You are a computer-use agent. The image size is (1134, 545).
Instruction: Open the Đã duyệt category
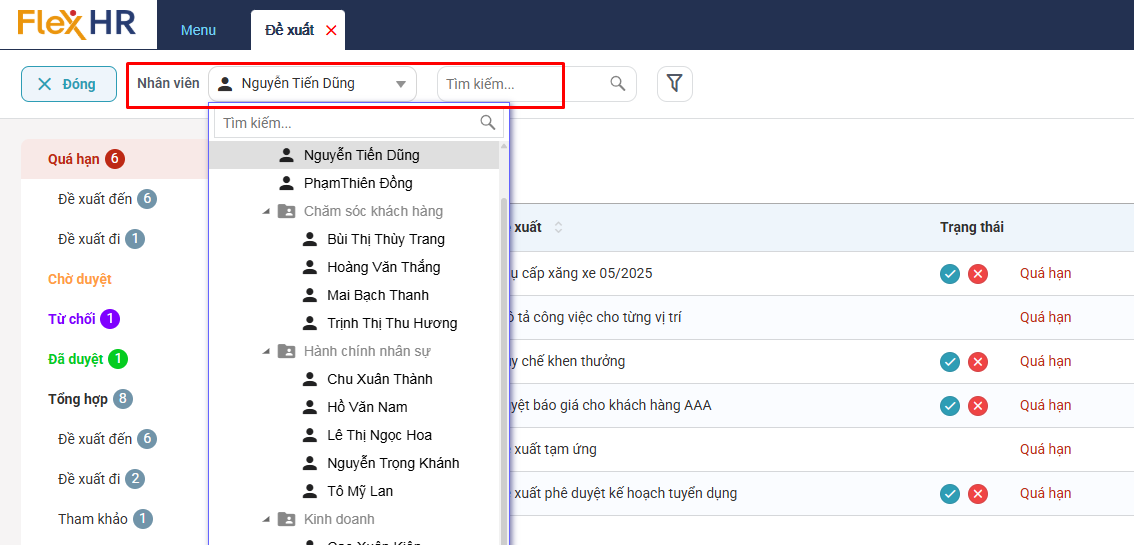coord(75,359)
